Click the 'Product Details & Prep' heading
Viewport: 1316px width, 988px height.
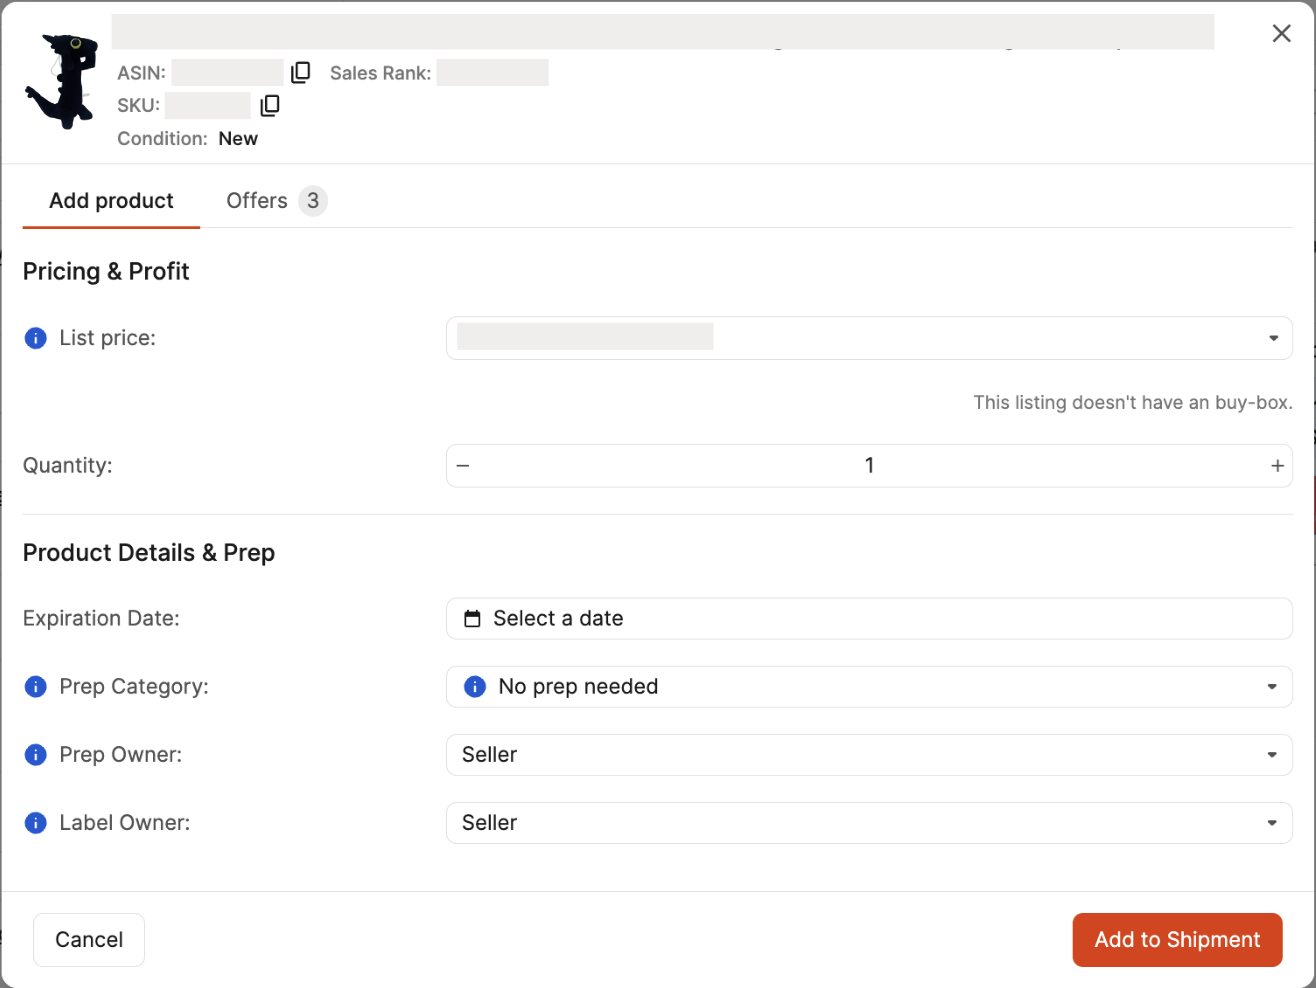(x=149, y=553)
